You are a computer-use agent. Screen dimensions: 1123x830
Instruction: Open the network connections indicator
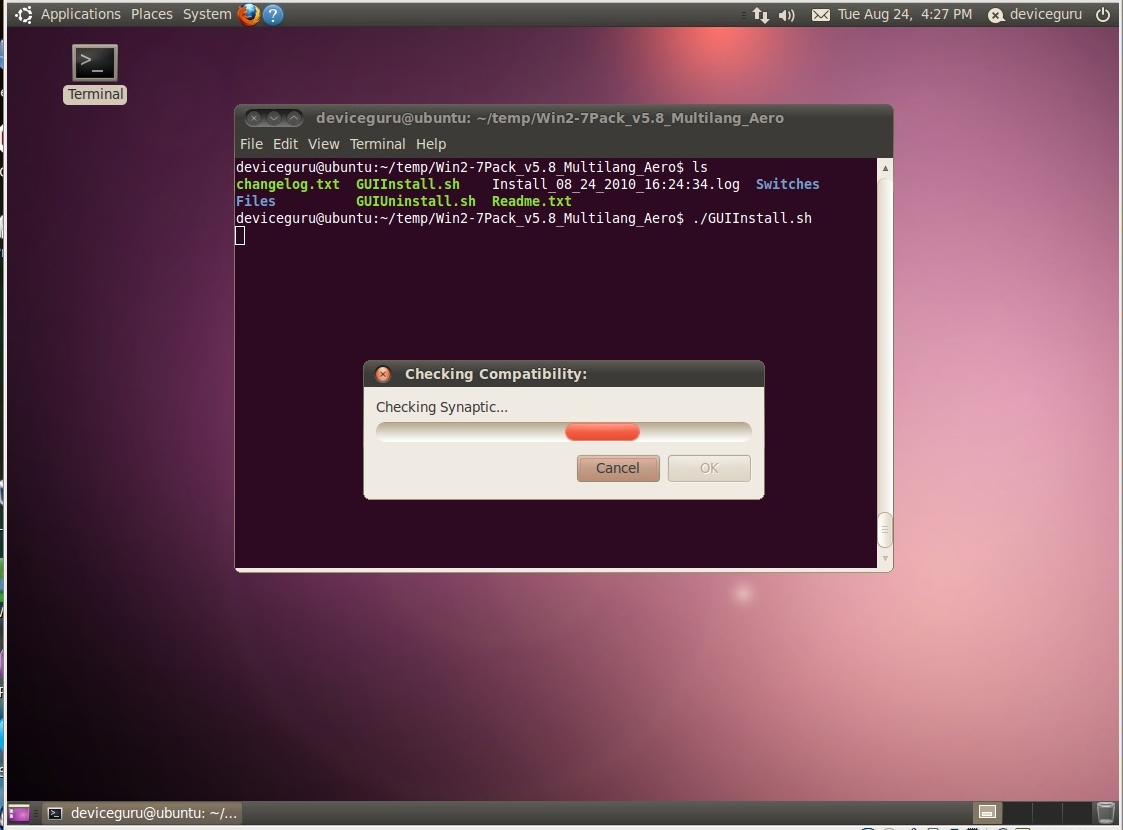pos(761,15)
